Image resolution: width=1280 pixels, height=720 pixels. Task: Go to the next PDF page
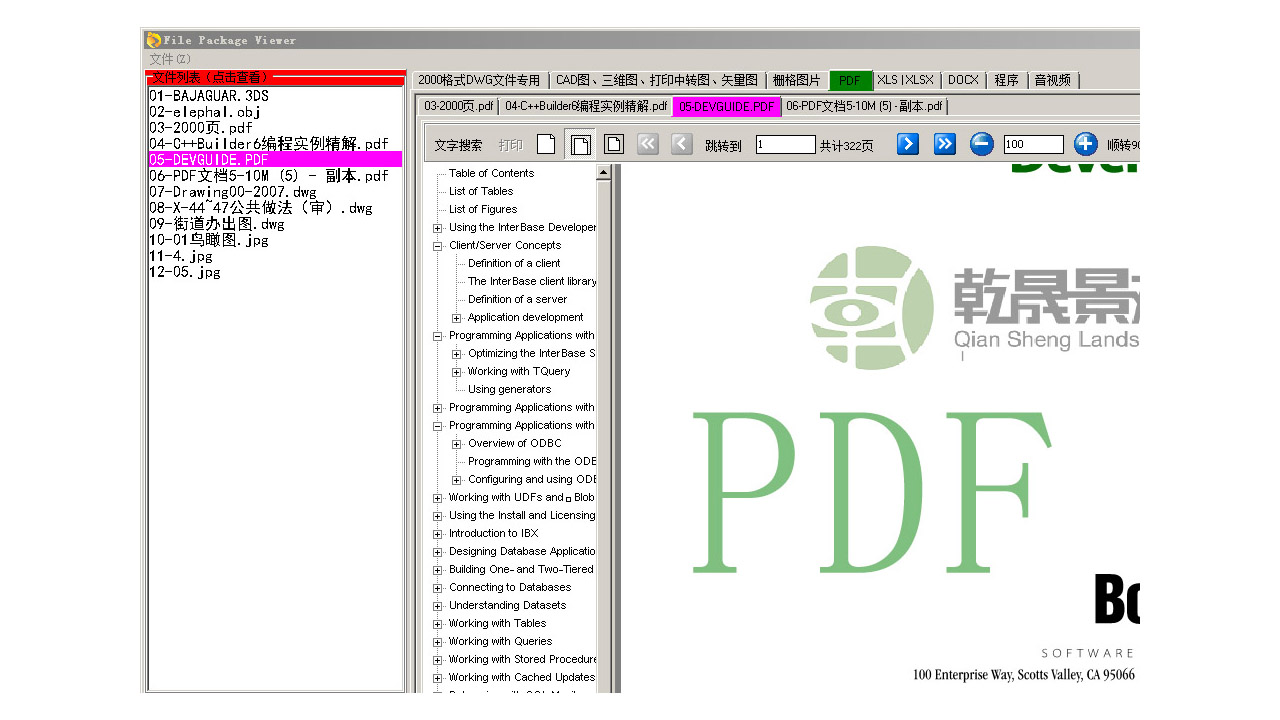tap(907, 144)
